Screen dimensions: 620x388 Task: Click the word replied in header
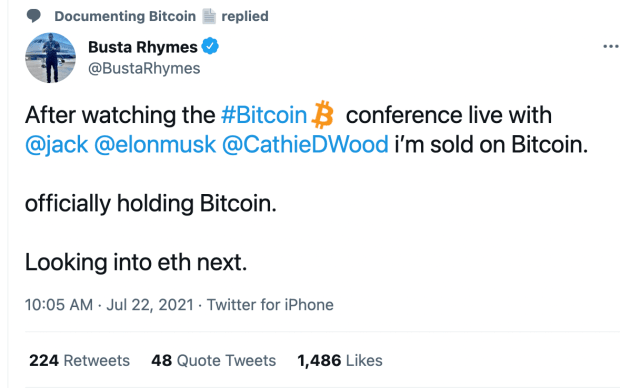tap(245, 16)
